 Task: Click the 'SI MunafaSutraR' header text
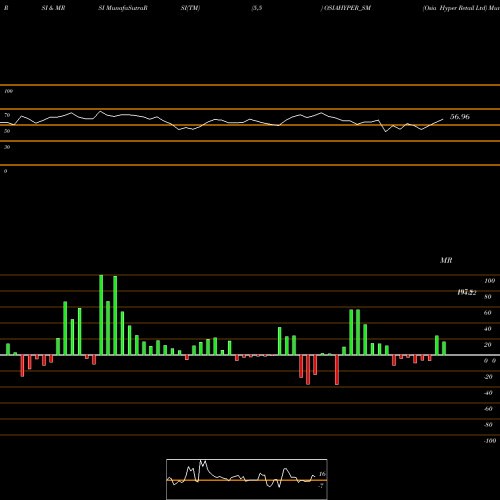[x=123, y=8]
